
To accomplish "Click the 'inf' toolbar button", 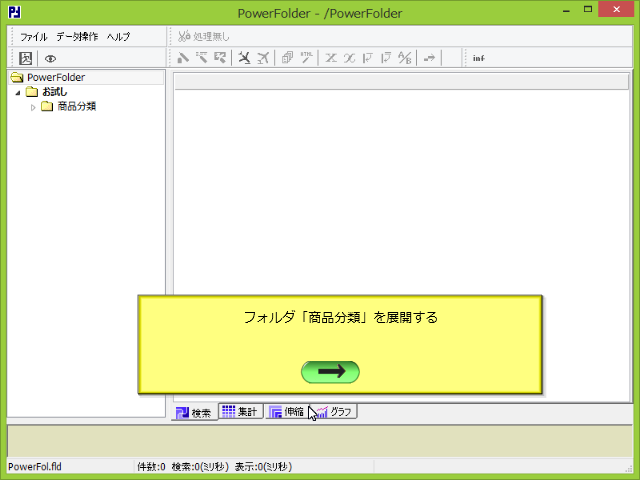I will [x=479, y=58].
